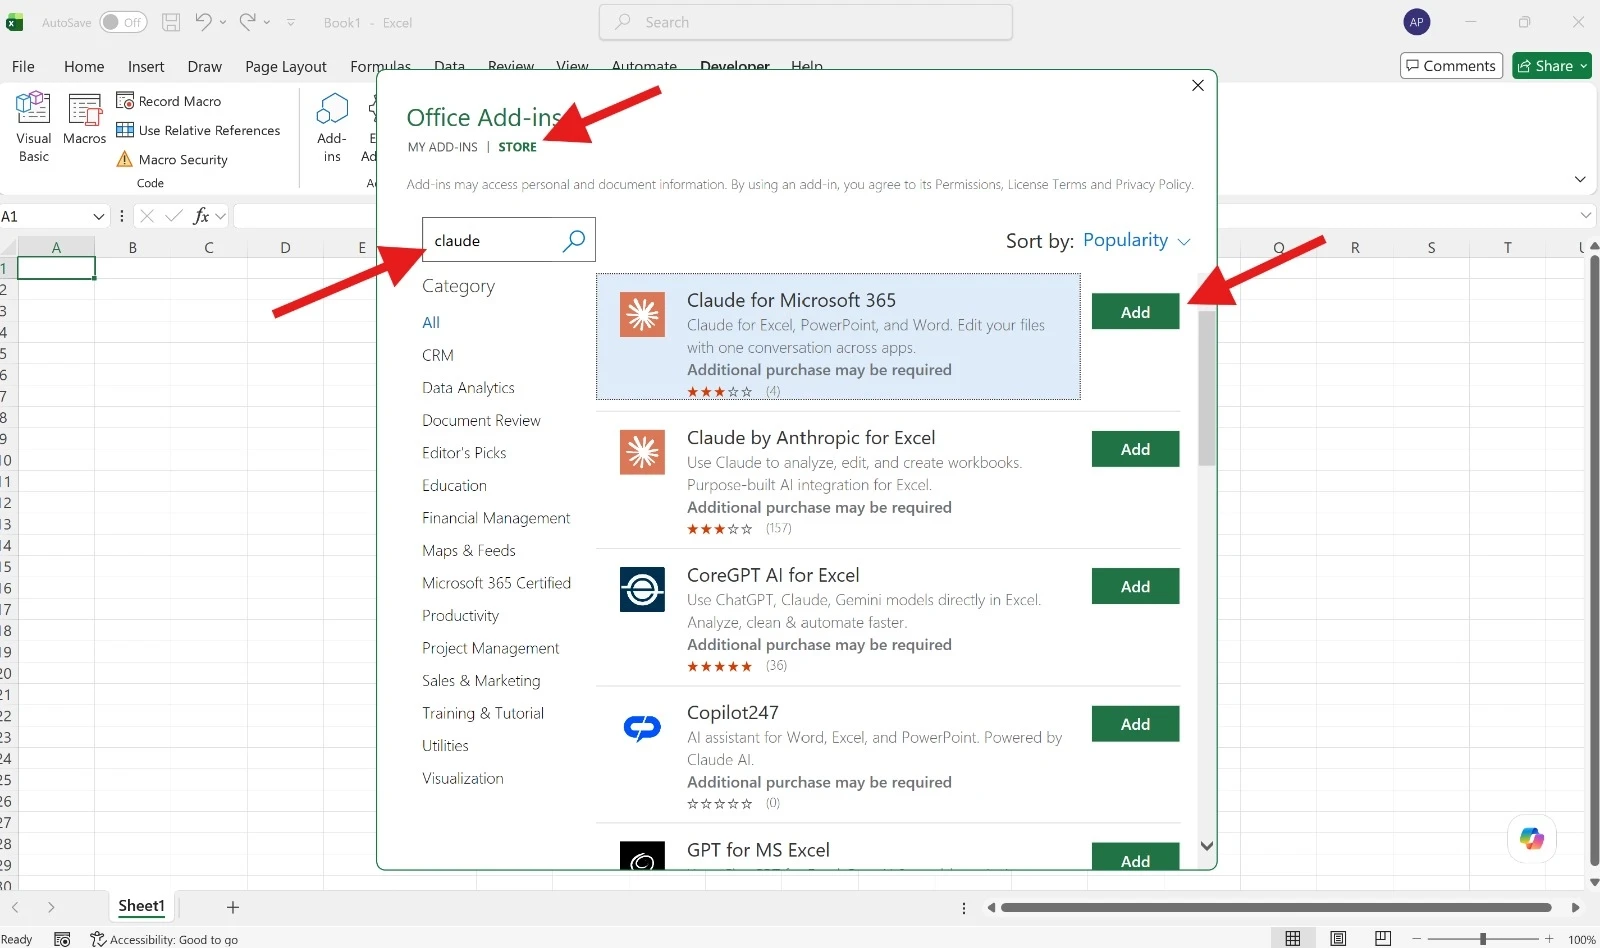The image size is (1600, 948).
Task: Filter by Financial Management category
Action: 496,518
